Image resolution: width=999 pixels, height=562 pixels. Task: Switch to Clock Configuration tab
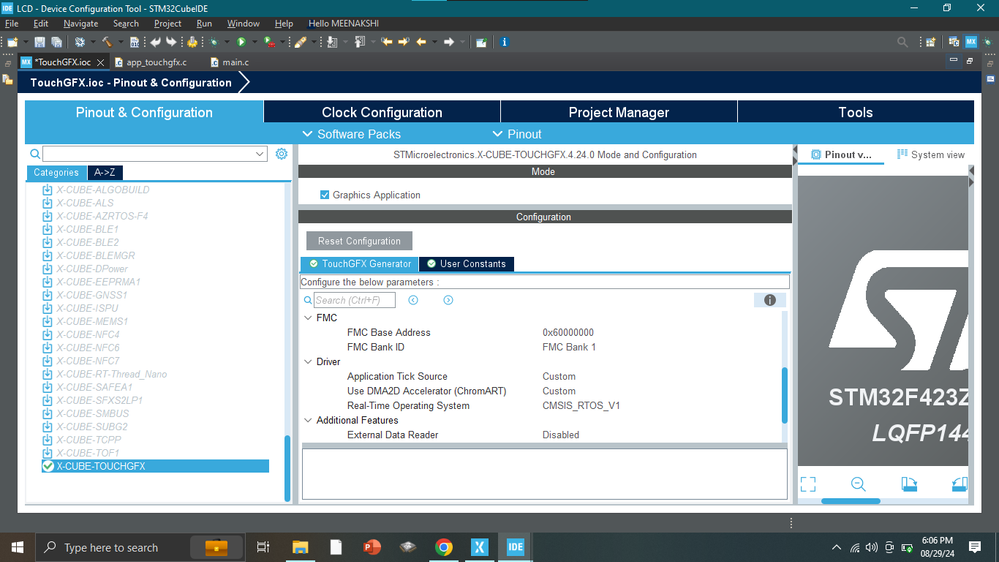(x=382, y=112)
